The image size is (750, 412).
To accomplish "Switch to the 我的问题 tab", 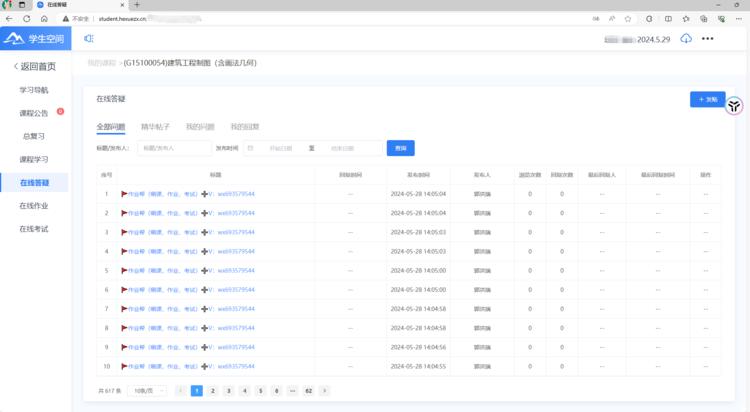I will point(200,127).
